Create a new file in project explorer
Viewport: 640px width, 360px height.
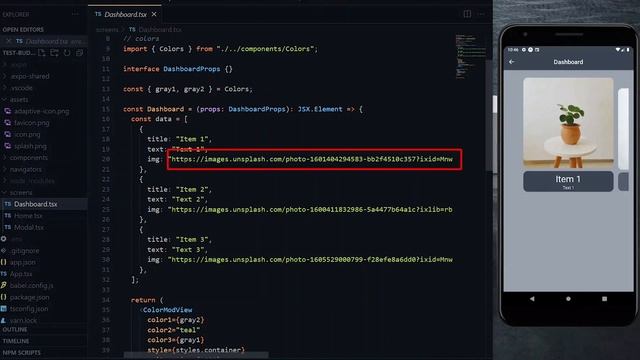42,53
